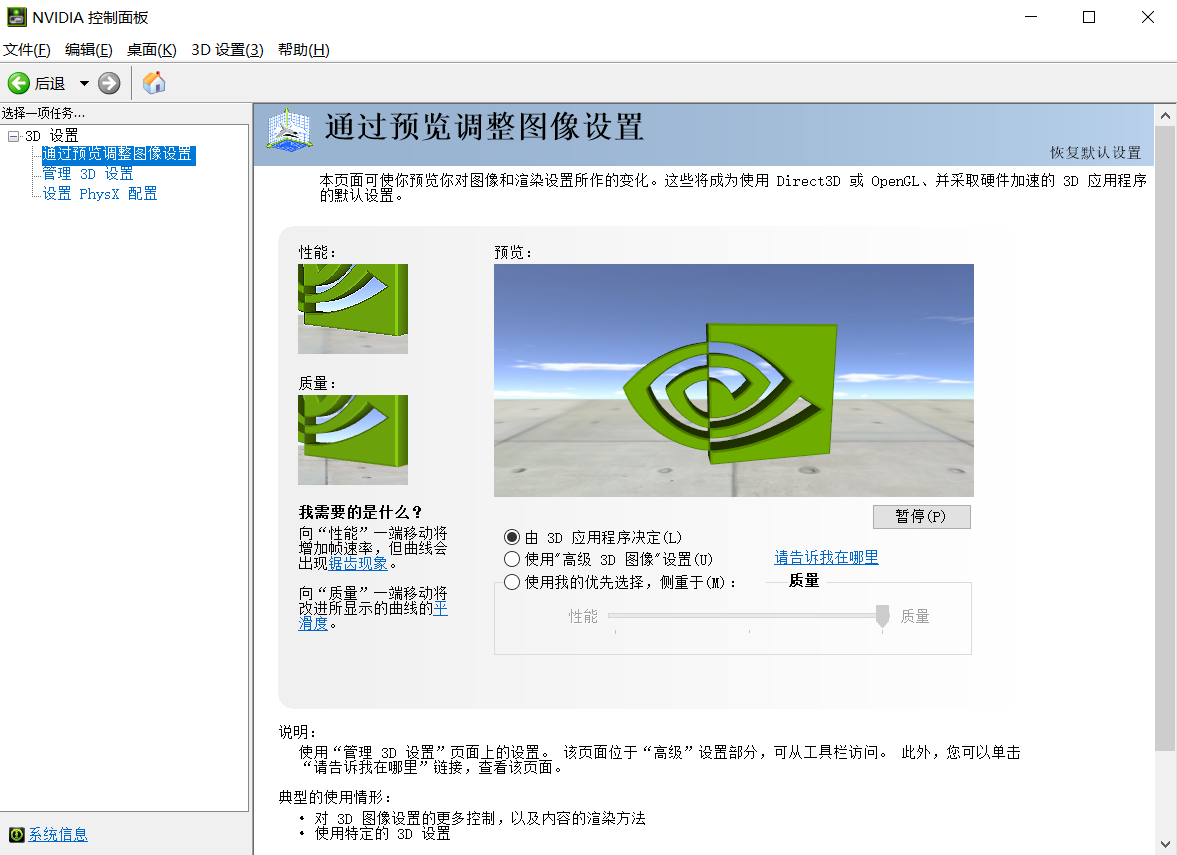Open the 编辑(E) menu

pyautogui.click(x=89, y=50)
